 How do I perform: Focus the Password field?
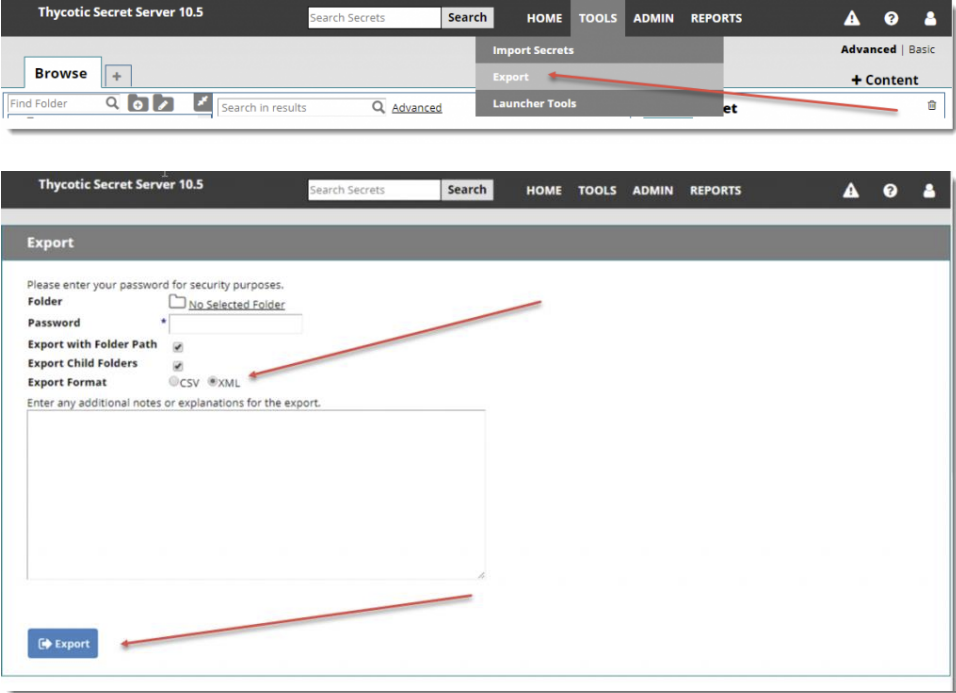click(235, 324)
